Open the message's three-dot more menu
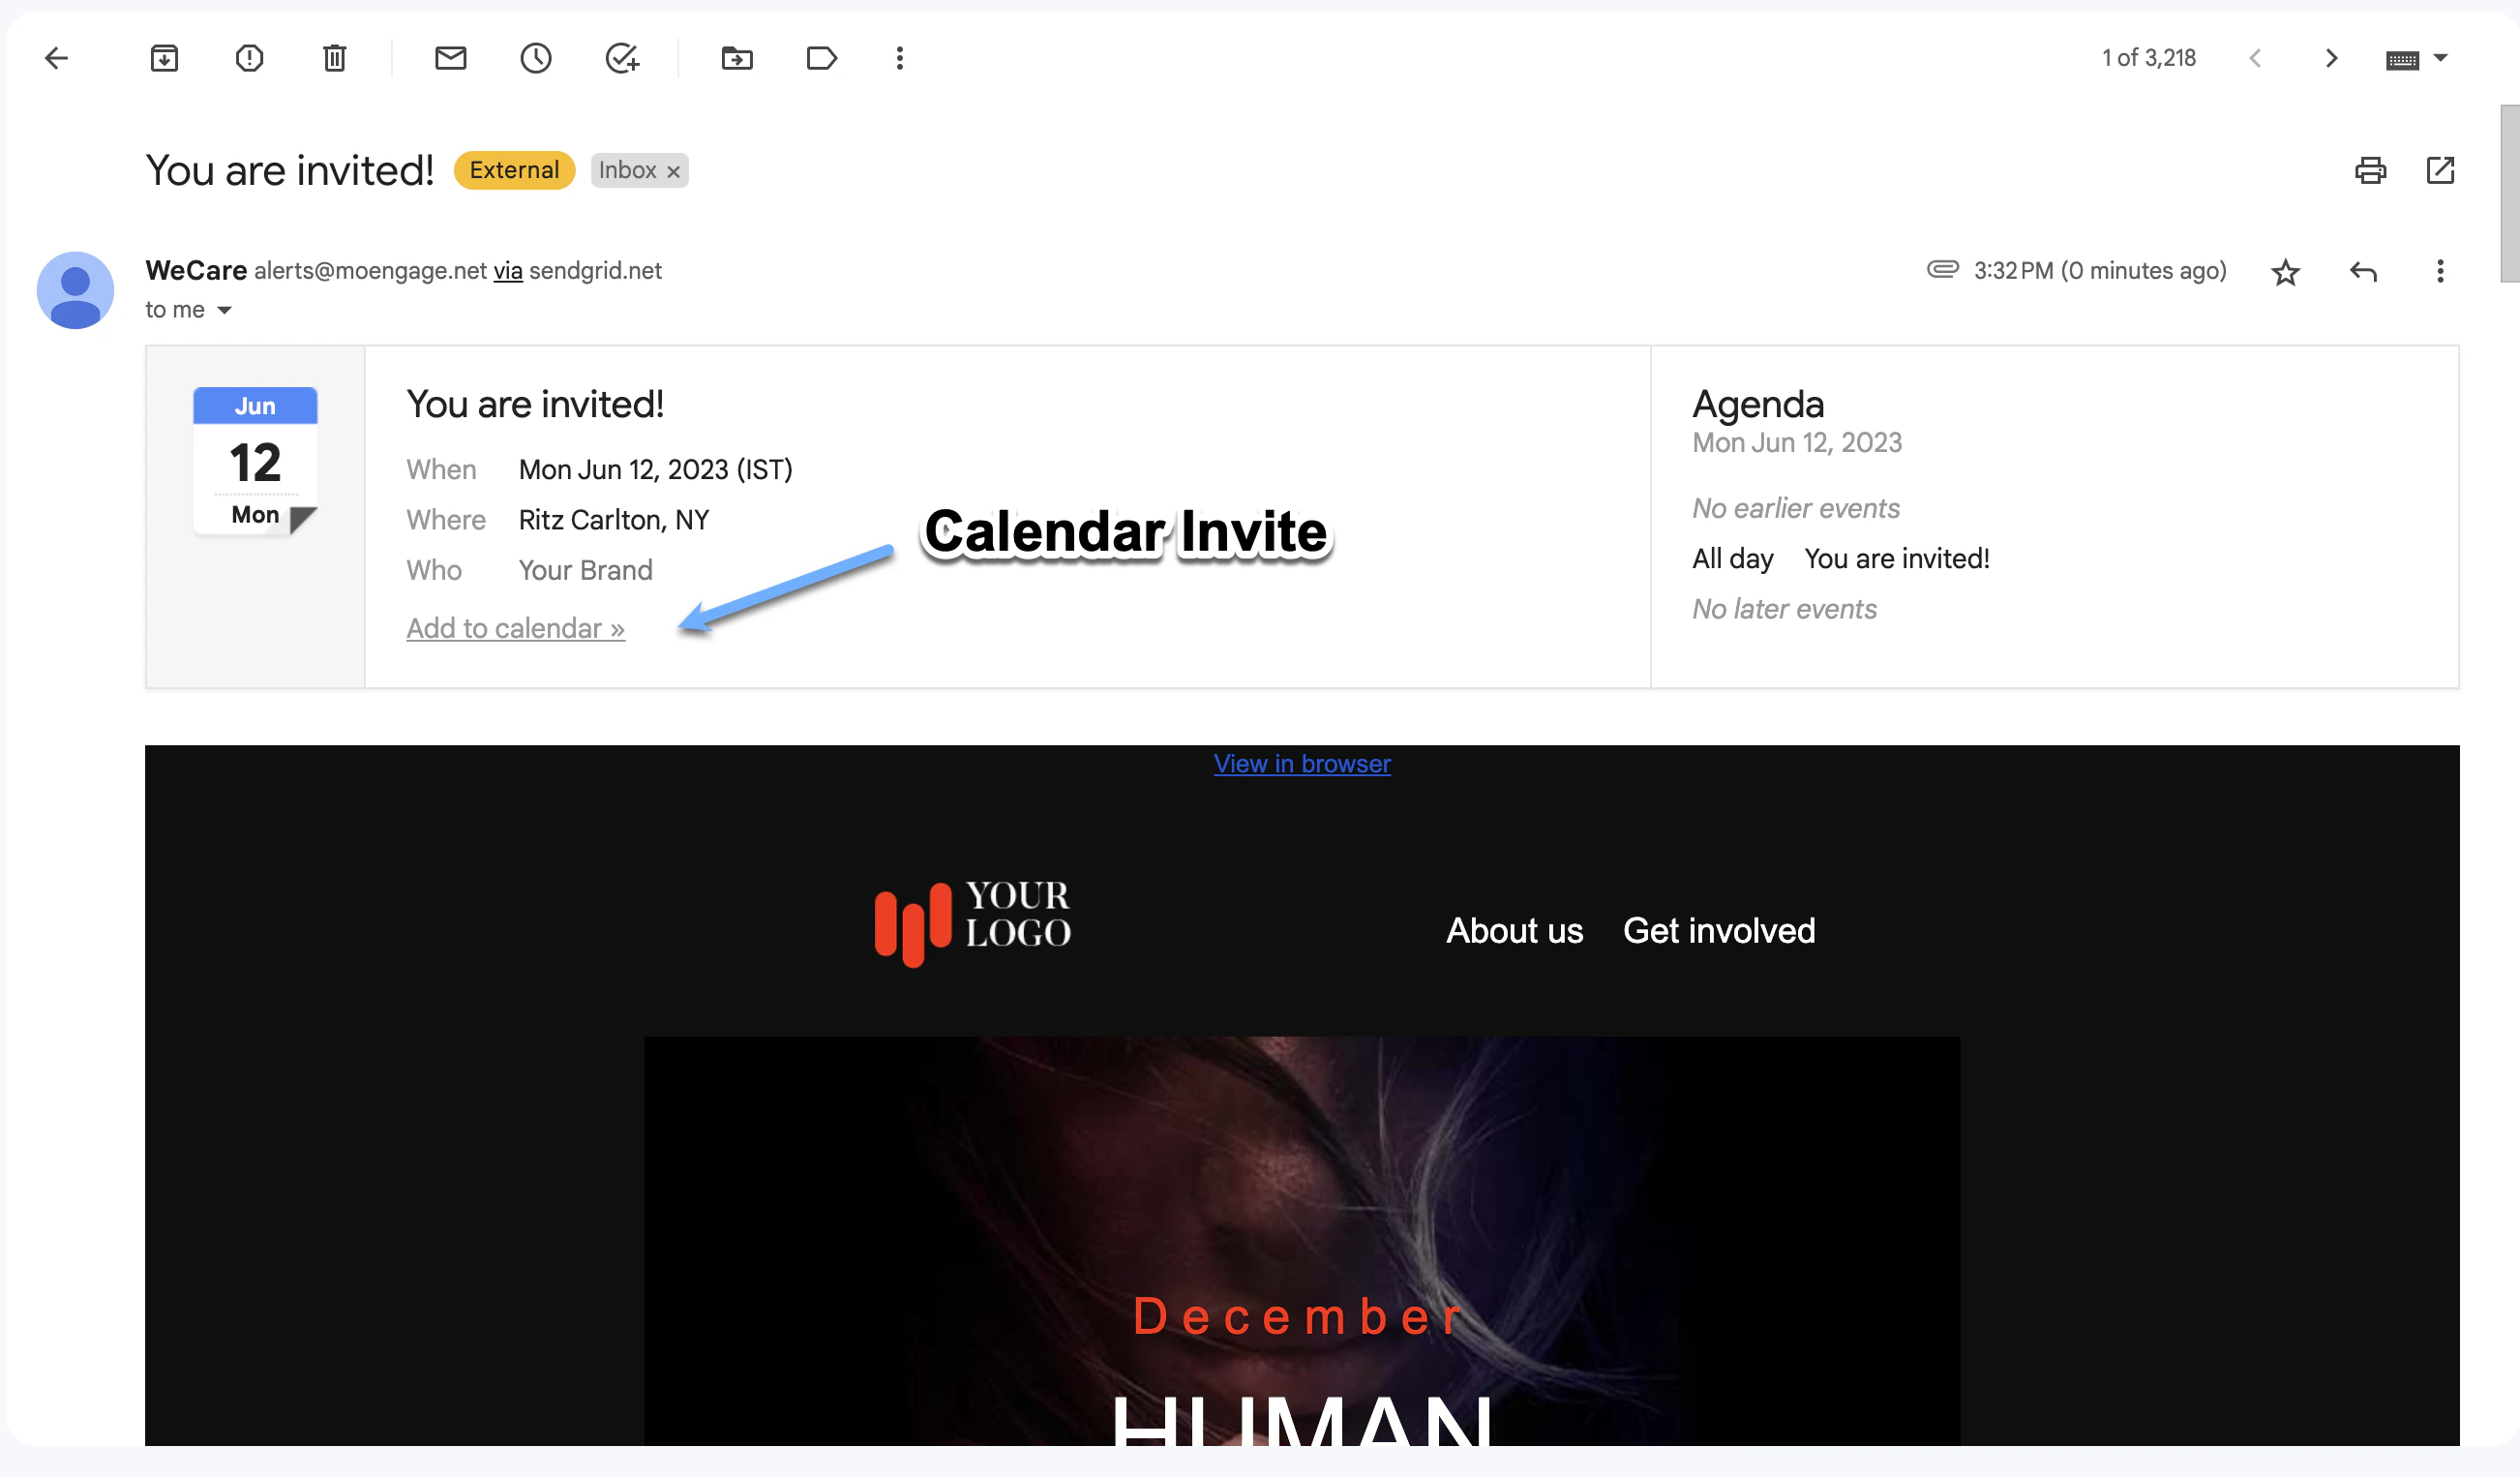The image size is (2520, 1477). [x=2440, y=271]
